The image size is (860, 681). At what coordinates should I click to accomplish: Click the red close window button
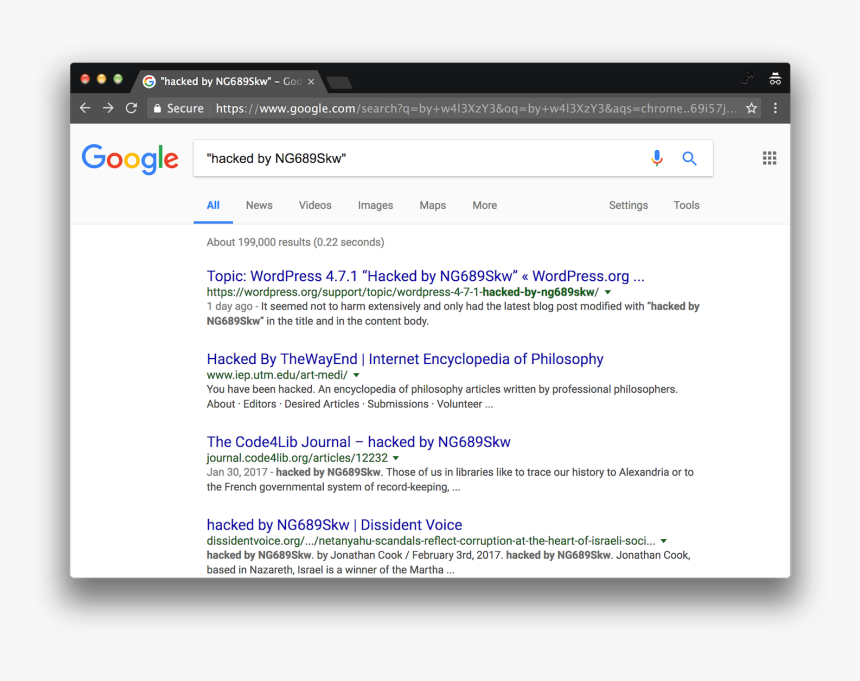click(85, 79)
